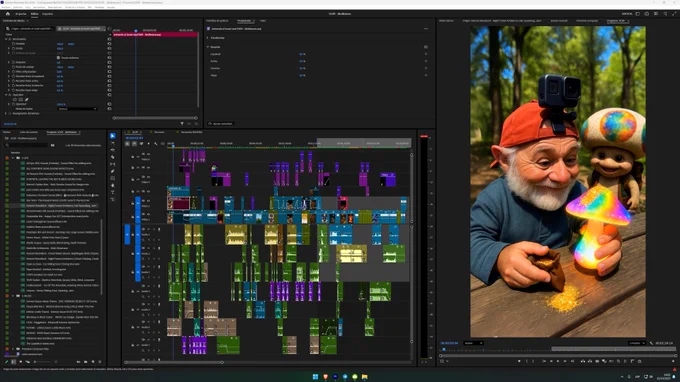Toggle animation stopwatch for Posición

pos(13,44)
